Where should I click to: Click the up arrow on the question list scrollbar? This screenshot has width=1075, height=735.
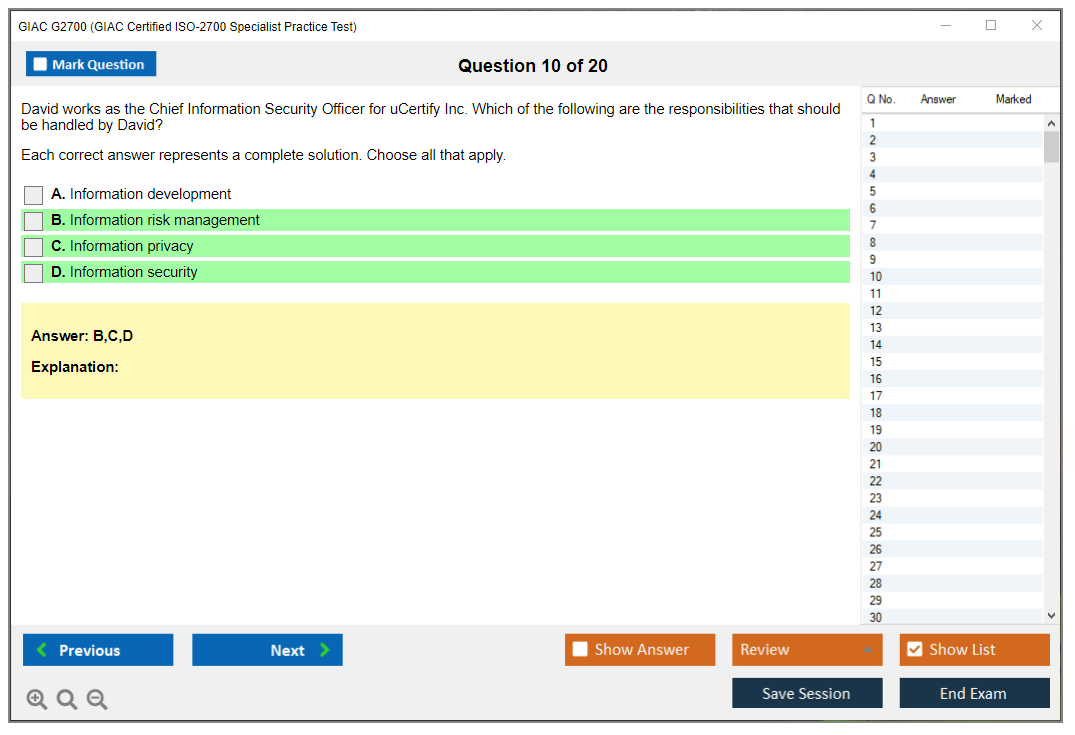coord(1051,122)
